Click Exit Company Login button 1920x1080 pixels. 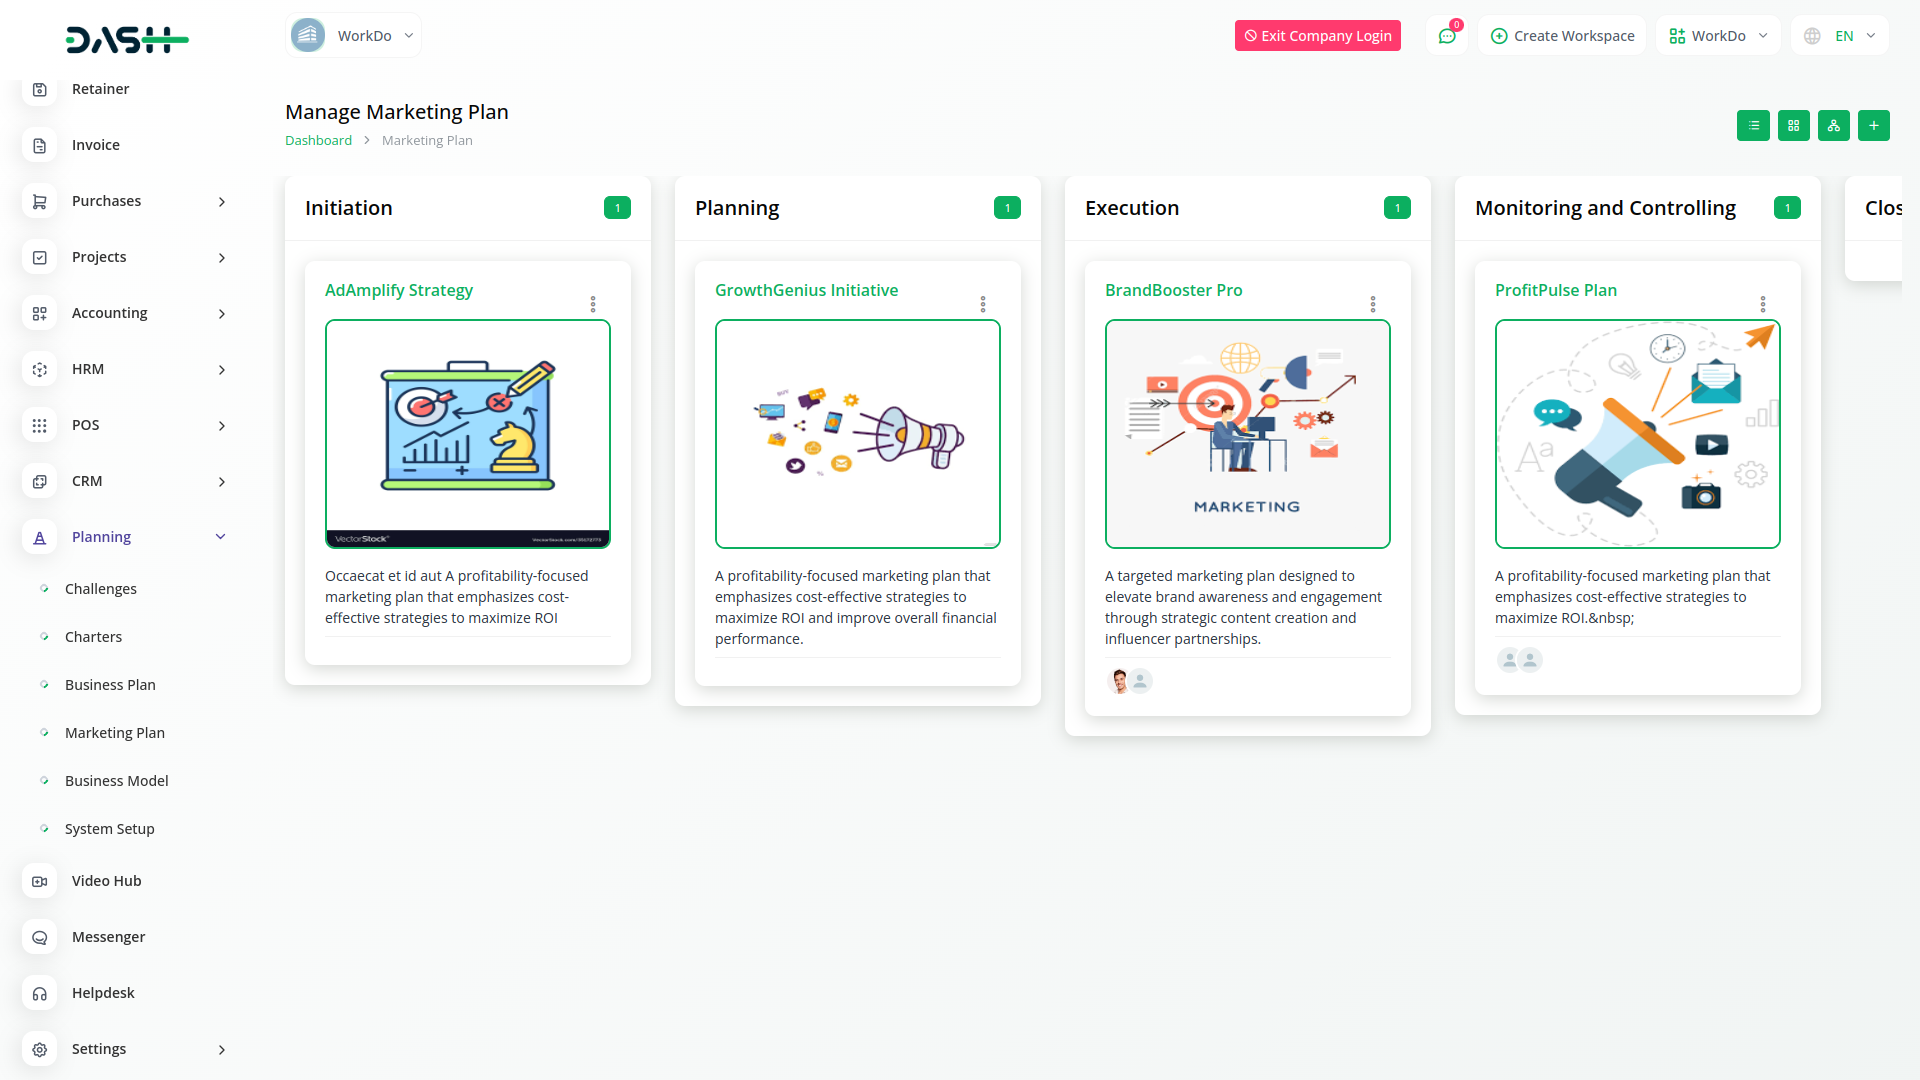[x=1317, y=36]
